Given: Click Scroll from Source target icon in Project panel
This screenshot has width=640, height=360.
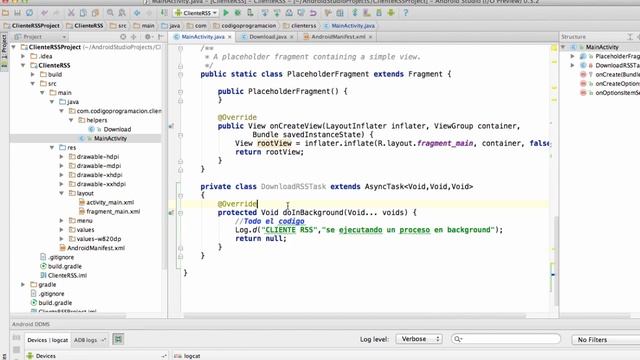Looking at the screenshot, I should (x=123, y=37).
